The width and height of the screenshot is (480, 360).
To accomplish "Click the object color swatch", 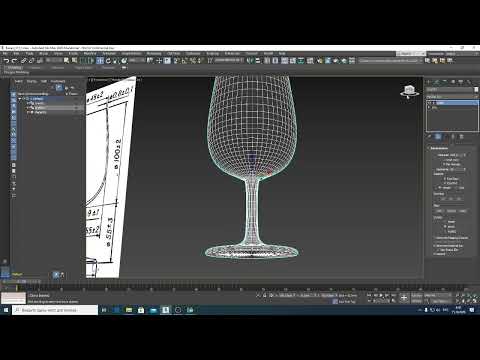I will tap(476, 90).
